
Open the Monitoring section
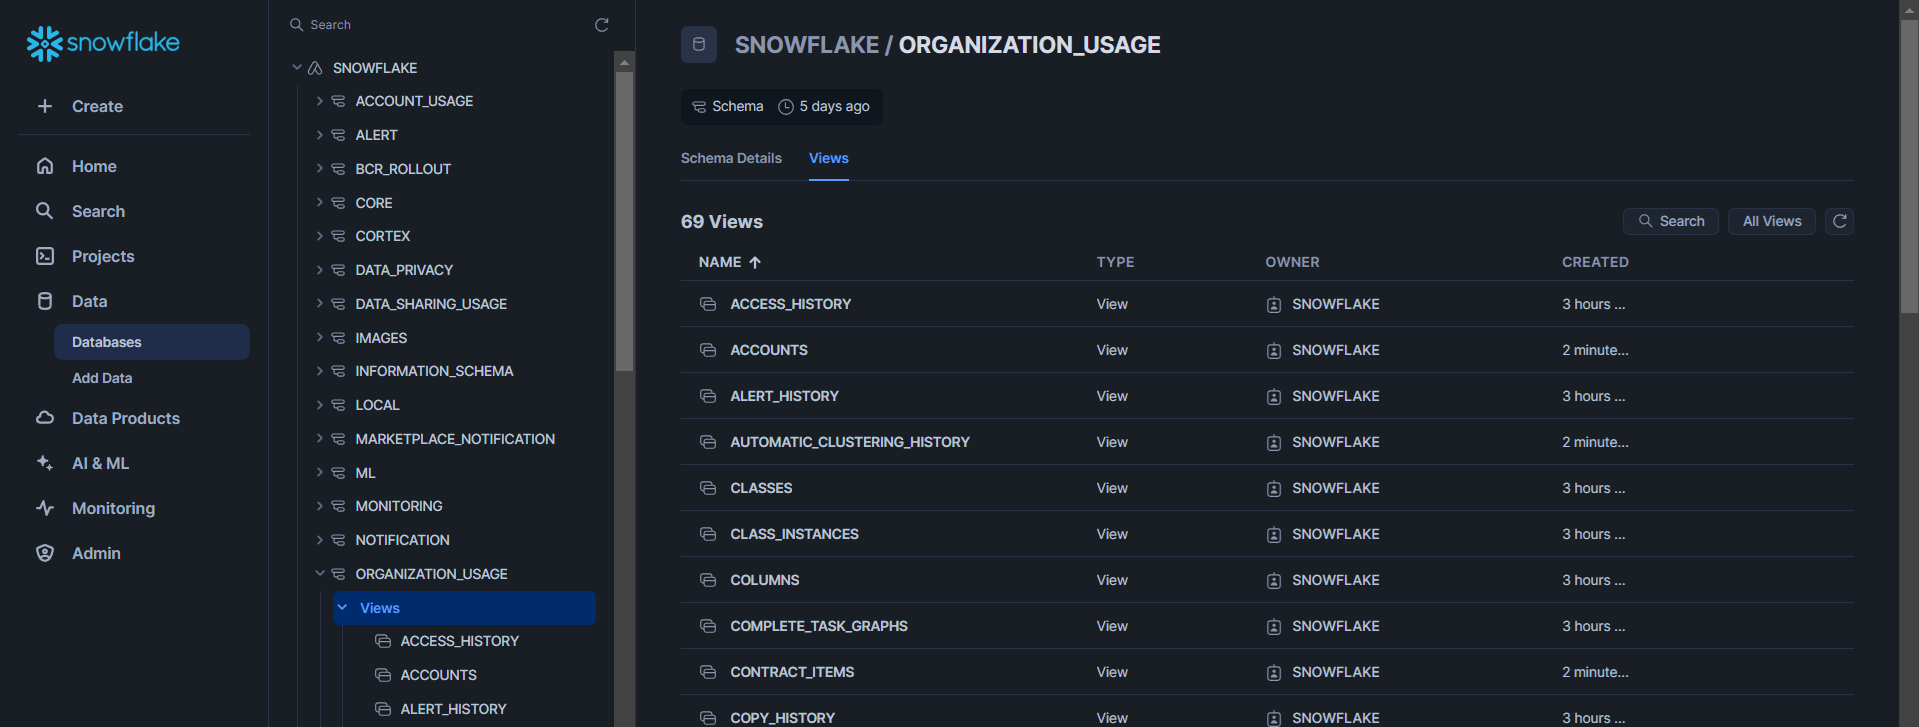pos(113,508)
